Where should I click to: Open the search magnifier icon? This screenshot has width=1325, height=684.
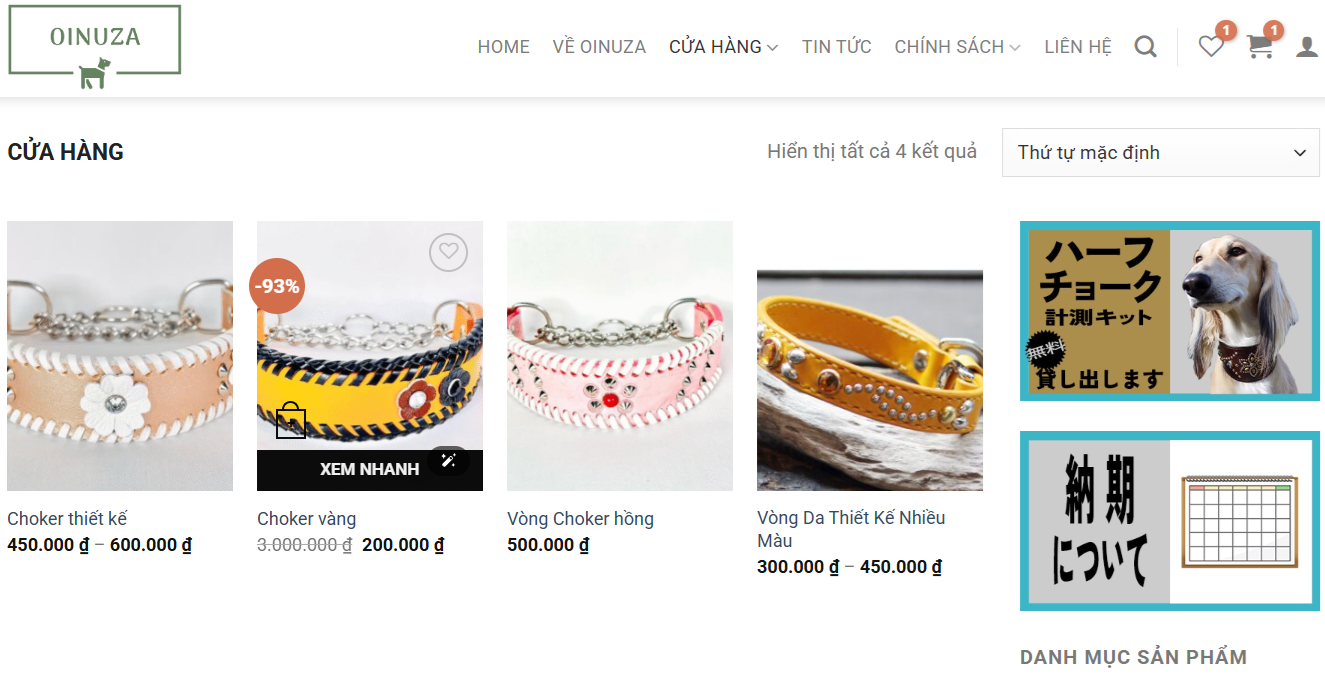pyautogui.click(x=1146, y=47)
